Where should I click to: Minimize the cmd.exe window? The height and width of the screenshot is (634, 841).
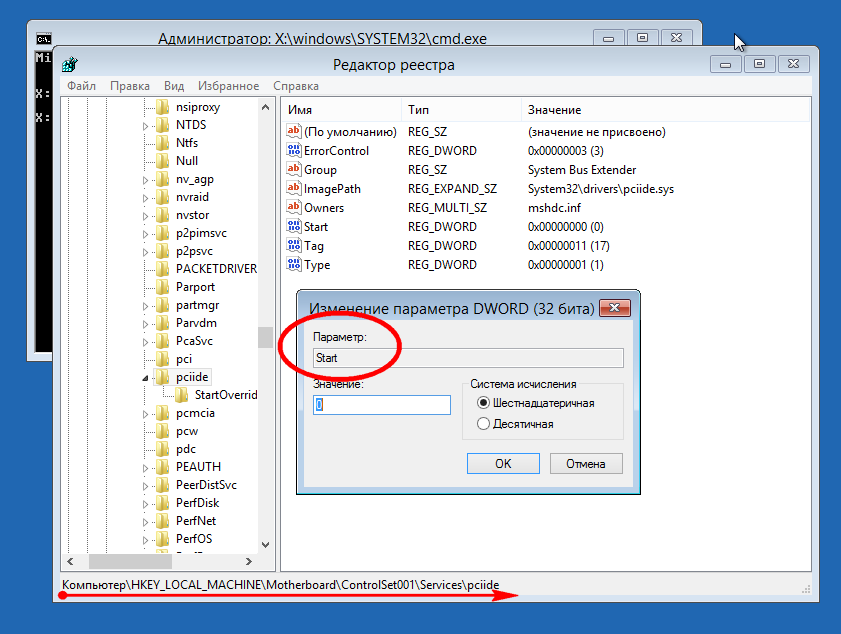(x=608, y=38)
